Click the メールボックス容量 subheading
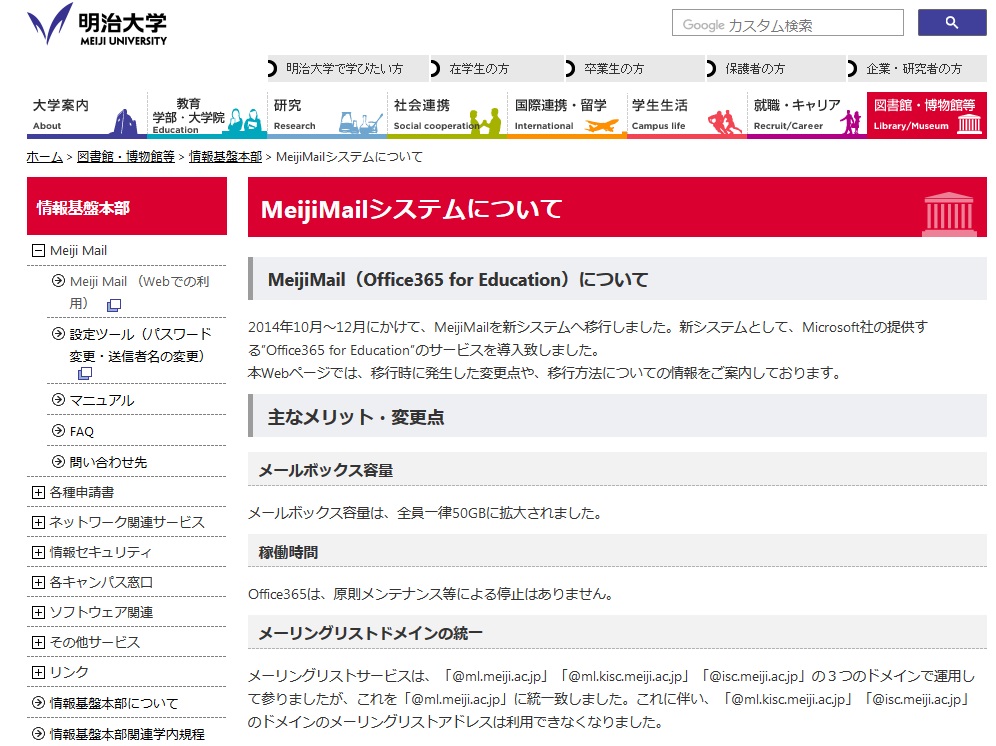This screenshot has width=996, height=746. [326, 470]
